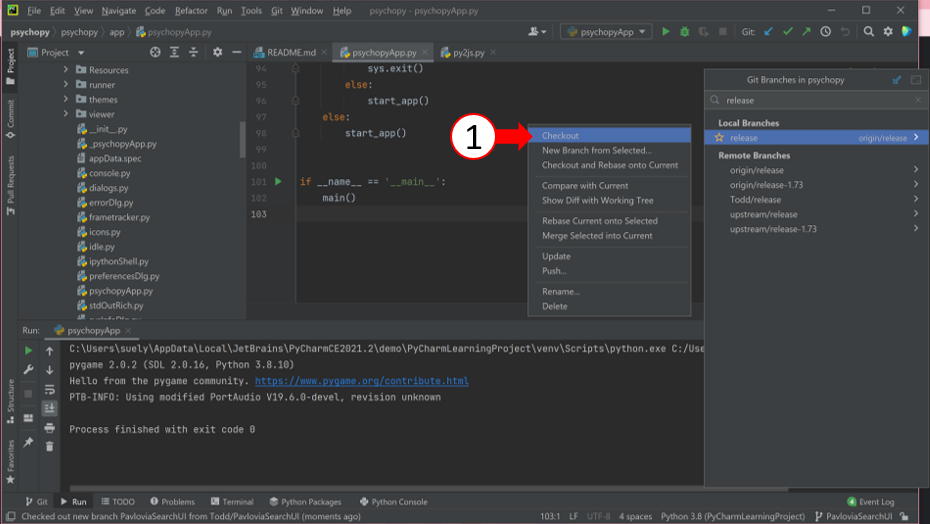
Task: Open psychopyApp run configuration dropdown
Action: pos(606,31)
